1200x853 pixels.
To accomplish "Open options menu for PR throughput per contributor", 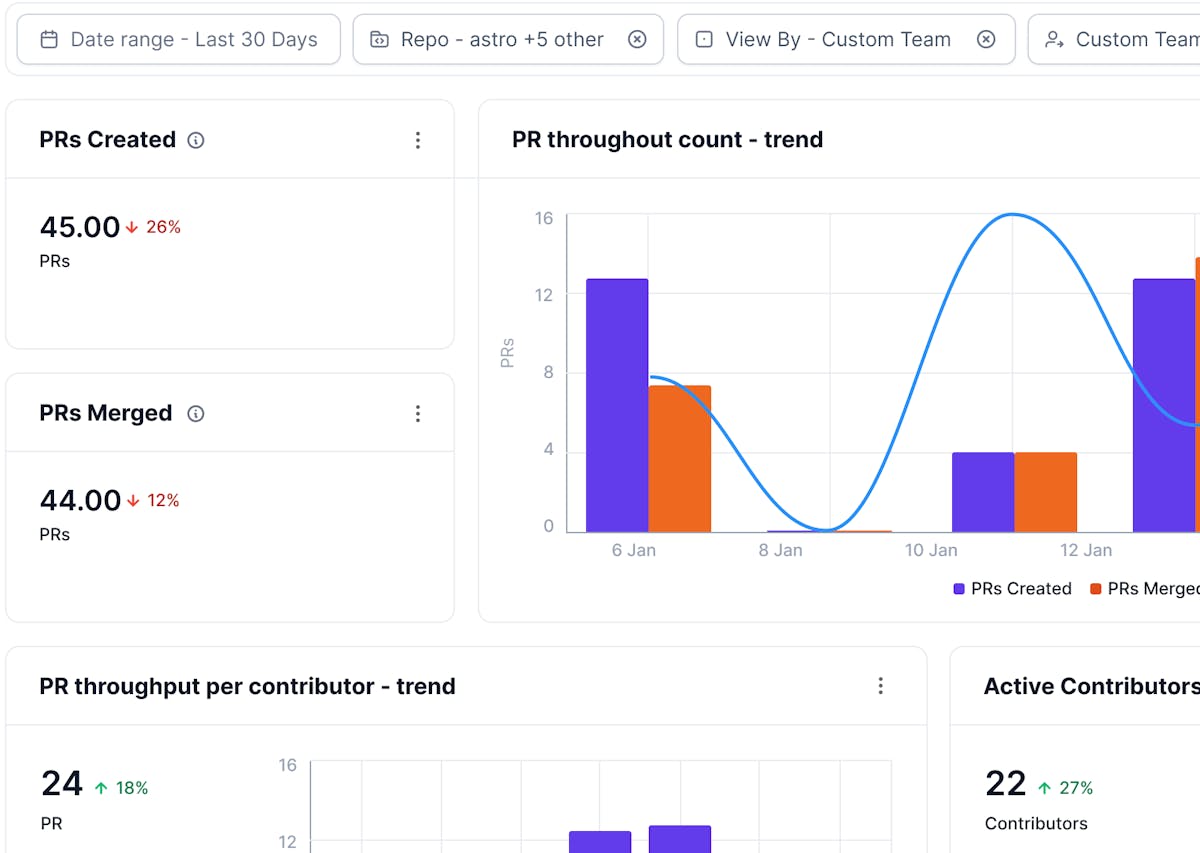I will point(881,686).
